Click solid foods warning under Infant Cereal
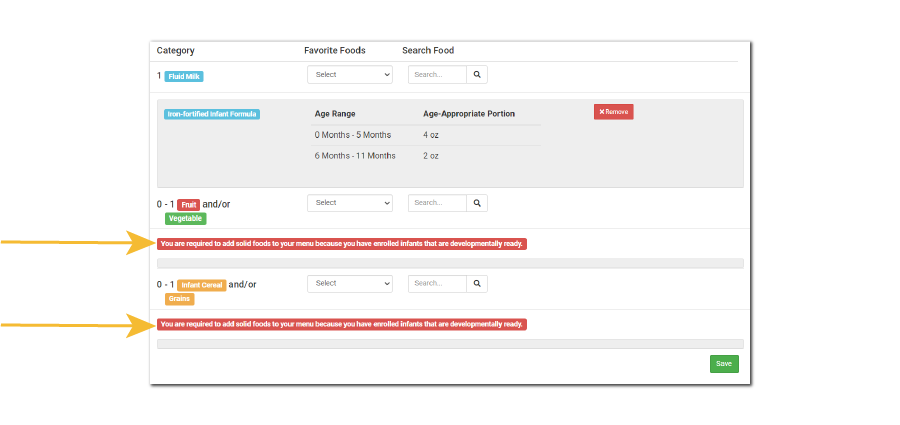This screenshot has width=900, height=425. [x=342, y=325]
